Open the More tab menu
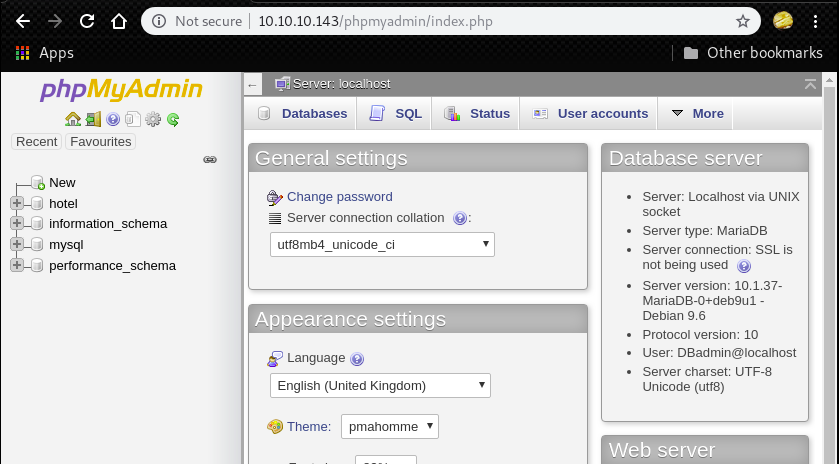Screen dimensions: 839x464 click(697, 114)
